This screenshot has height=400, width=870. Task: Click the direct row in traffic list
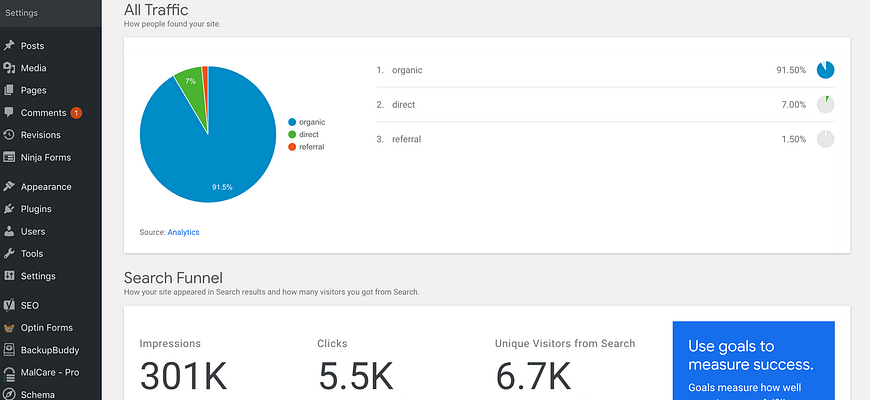[605, 104]
